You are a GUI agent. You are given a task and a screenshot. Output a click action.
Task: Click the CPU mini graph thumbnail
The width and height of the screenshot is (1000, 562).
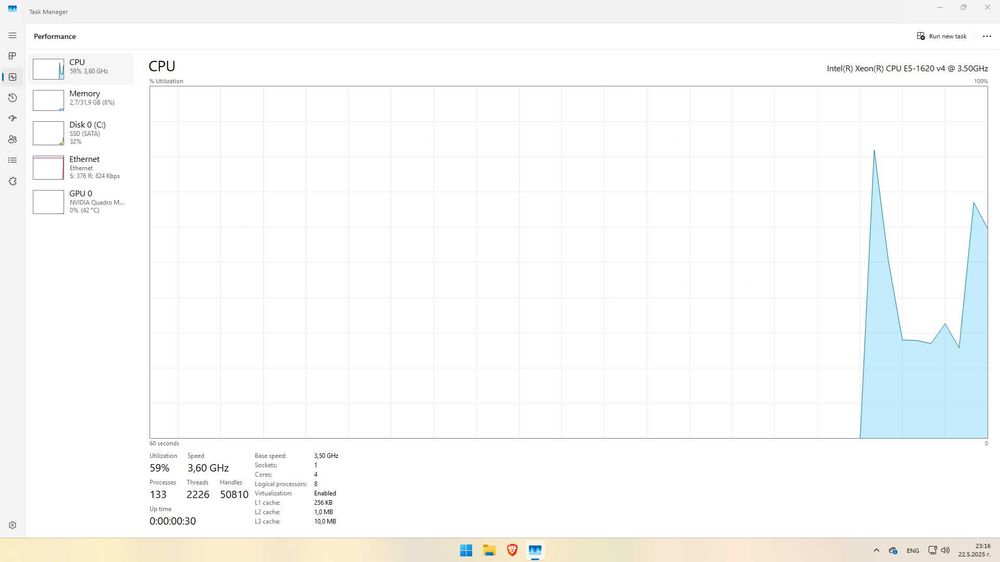48,69
